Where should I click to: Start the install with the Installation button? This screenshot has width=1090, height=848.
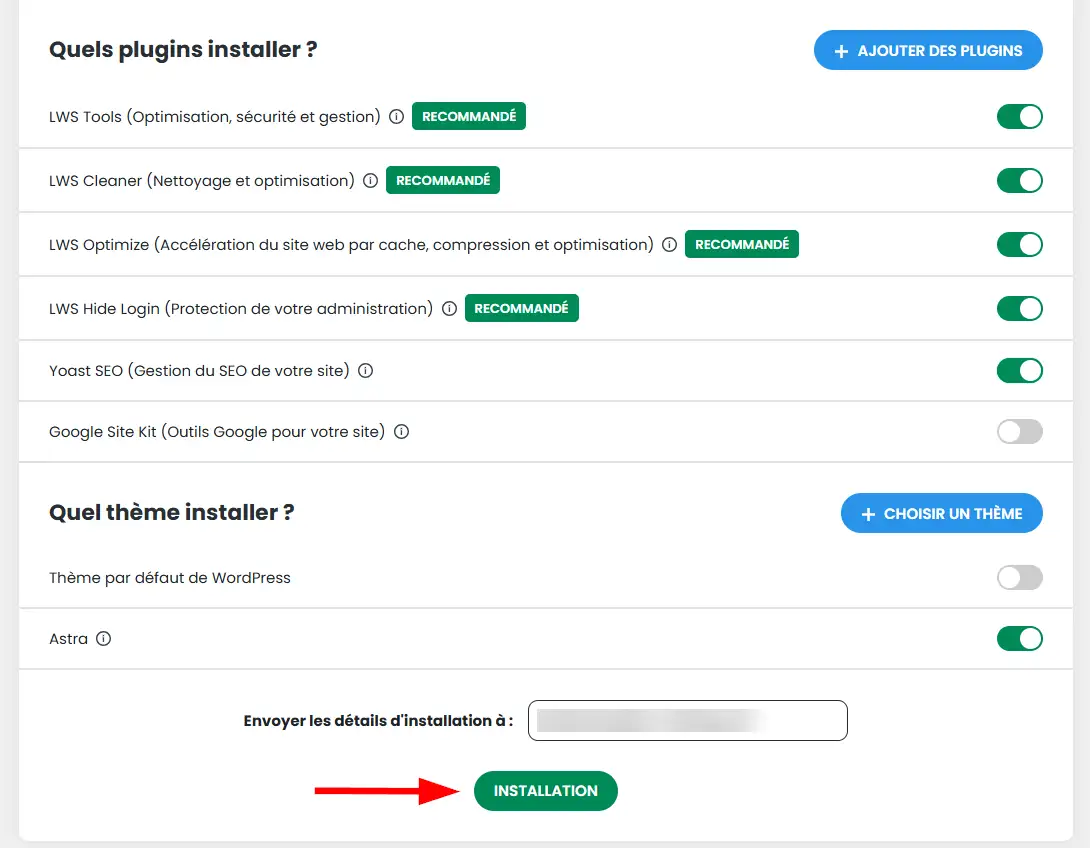546,790
